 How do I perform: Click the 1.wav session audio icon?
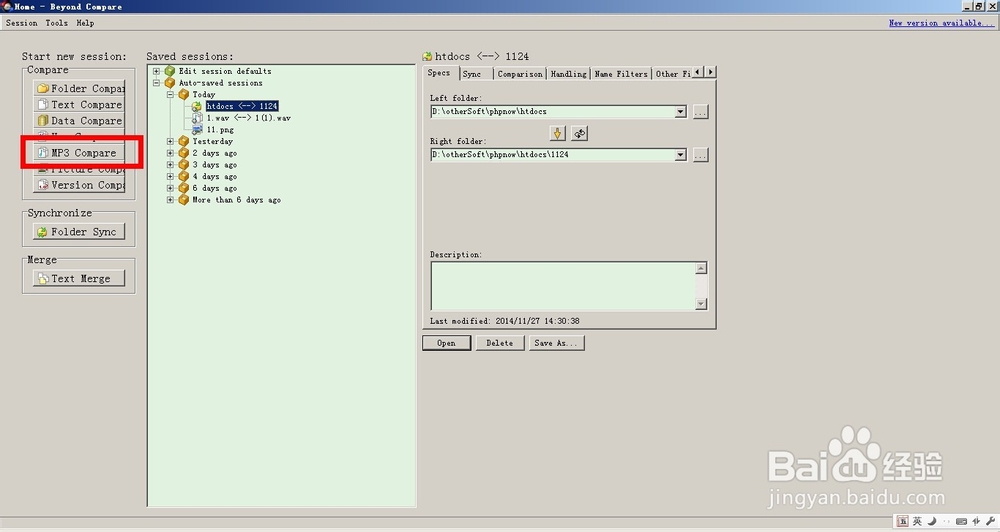[x=197, y=118]
